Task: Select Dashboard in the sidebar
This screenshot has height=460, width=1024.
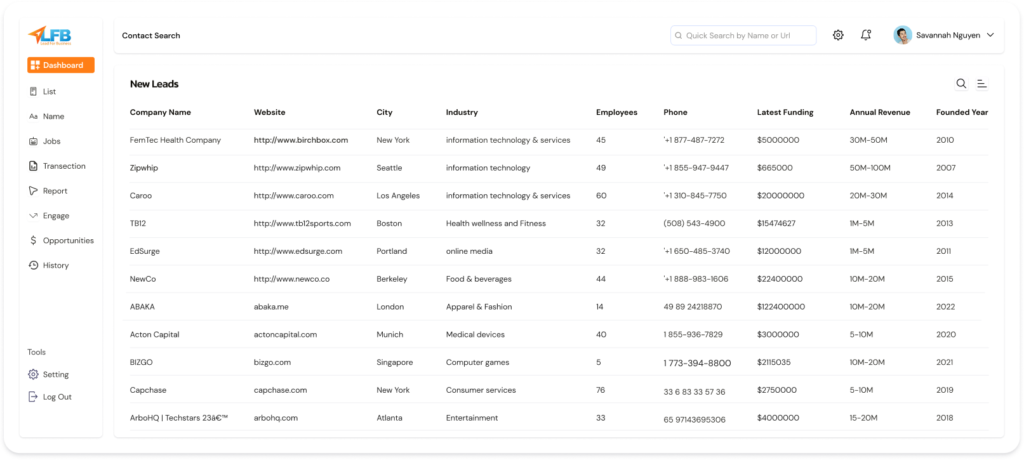Action: [61, 65]
